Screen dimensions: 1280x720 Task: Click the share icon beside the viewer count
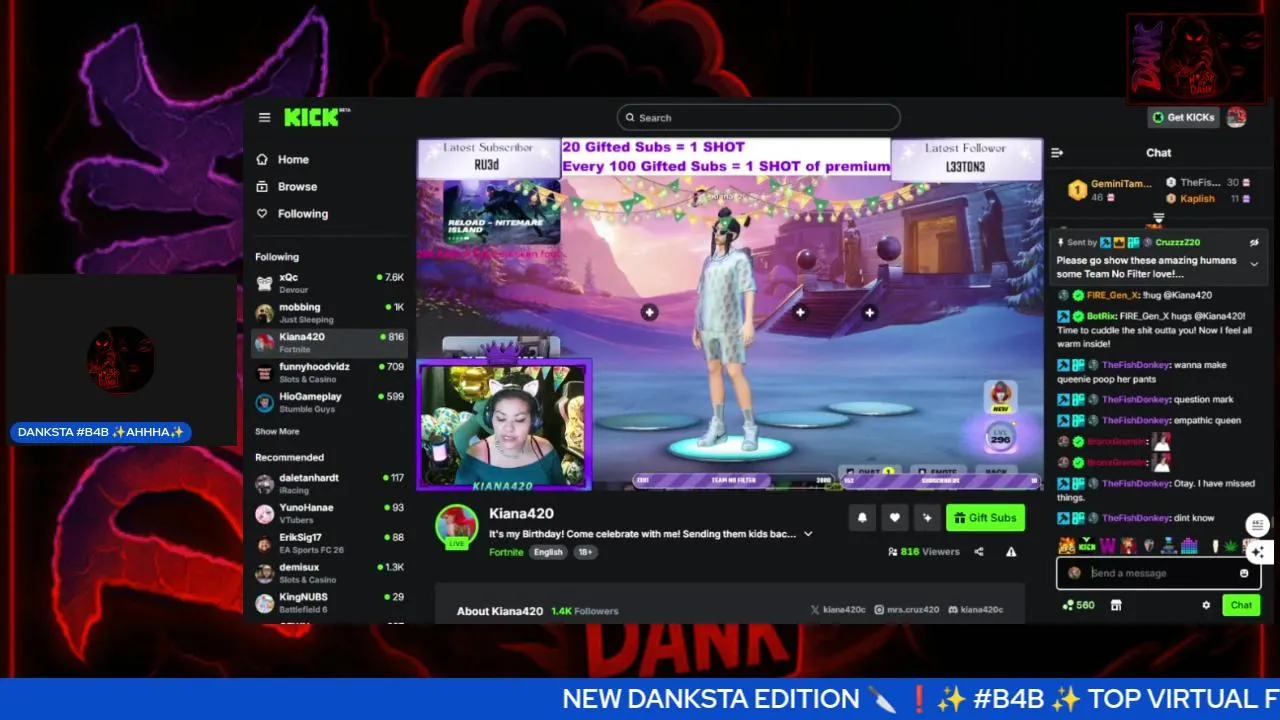coord(979,551)
